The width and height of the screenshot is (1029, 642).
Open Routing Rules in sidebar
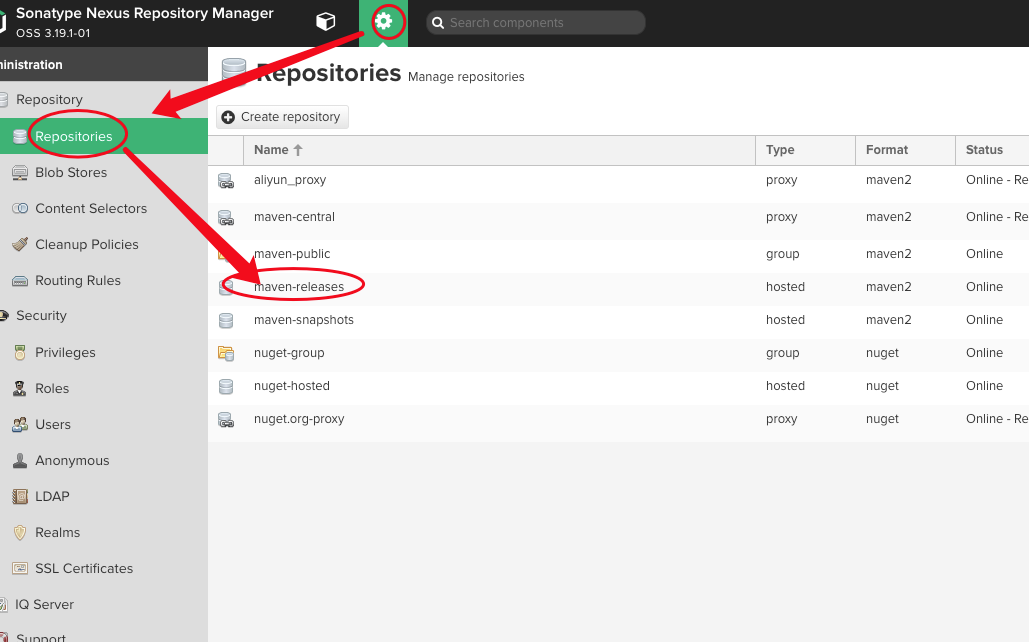(104, 280)
